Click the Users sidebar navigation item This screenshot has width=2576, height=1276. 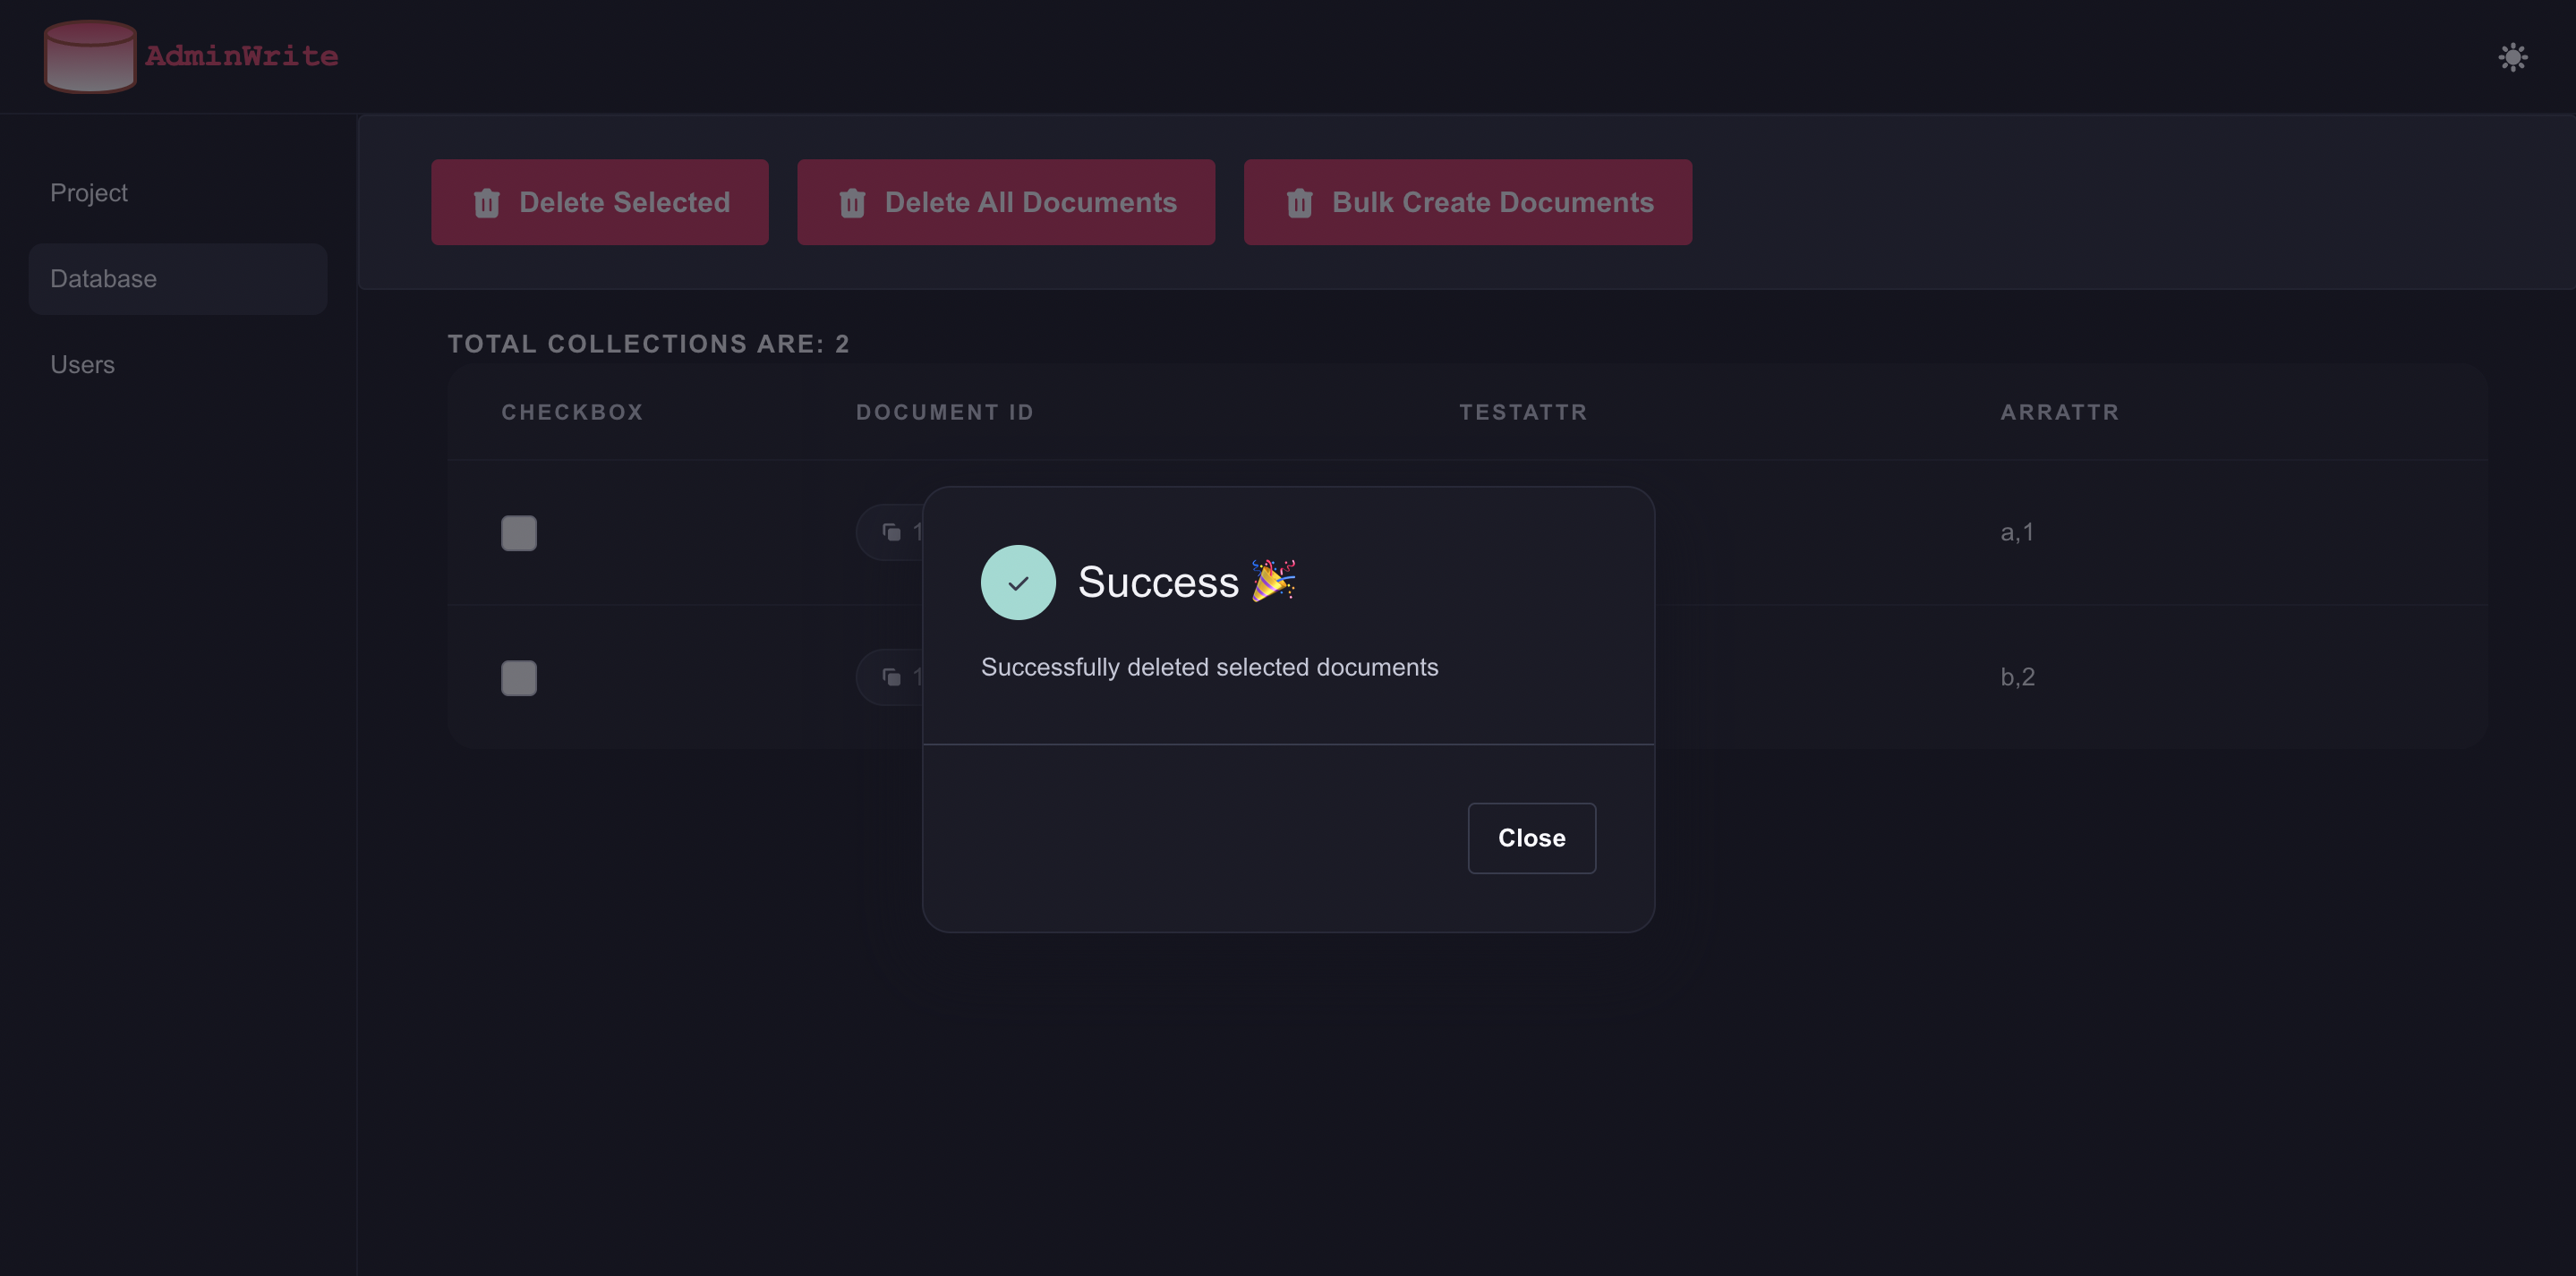pyautogui.click(x=82, y=364)
